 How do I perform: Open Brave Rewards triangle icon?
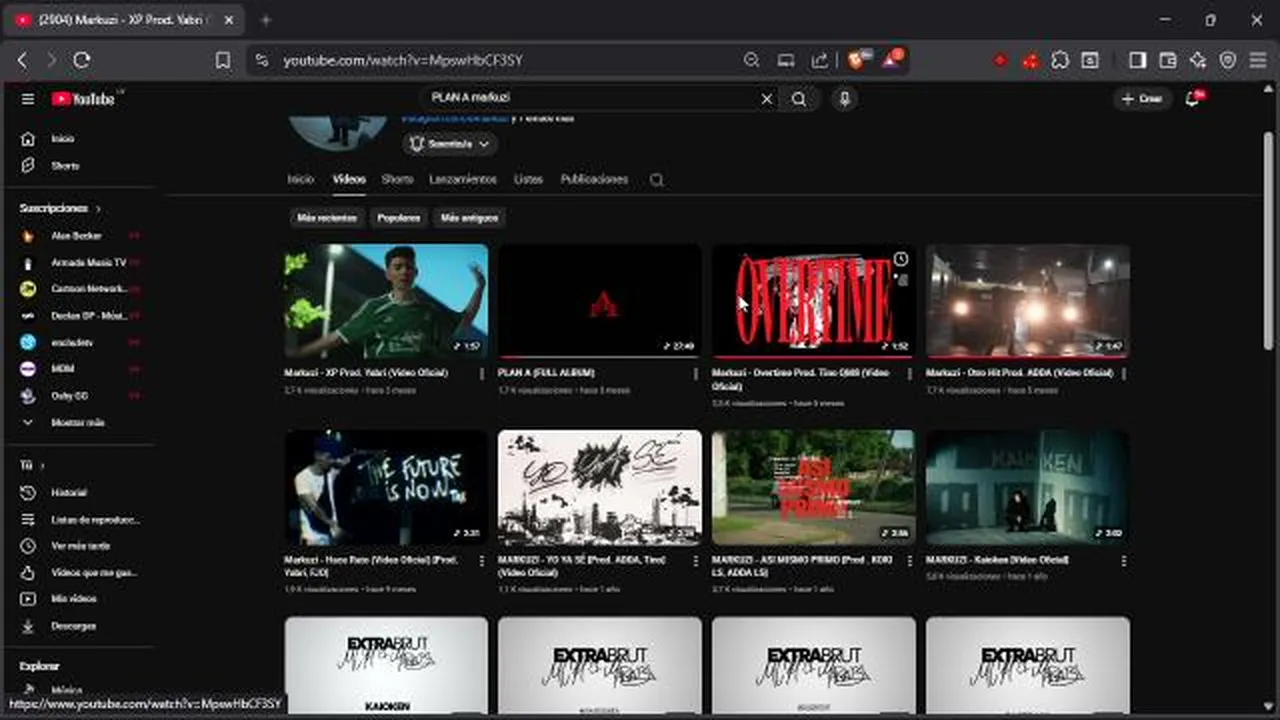tap(891, 60)
